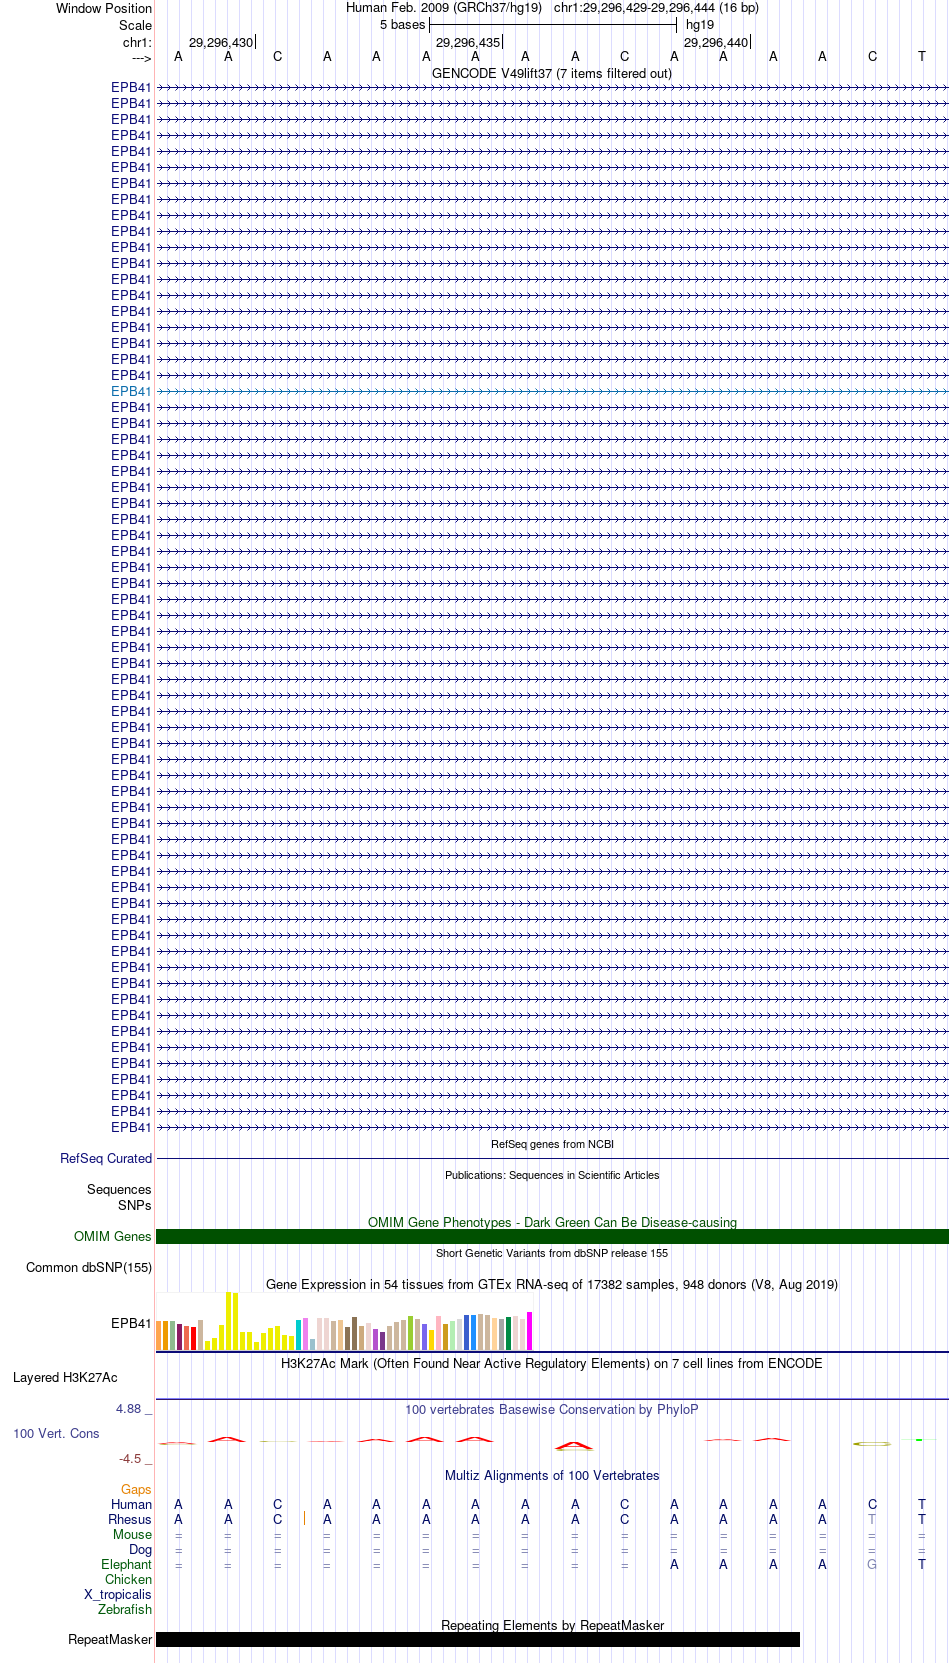Click the H3K27Ac Mark track title
Viewport: 950px width, 1663px height.
coord(552,1363)
